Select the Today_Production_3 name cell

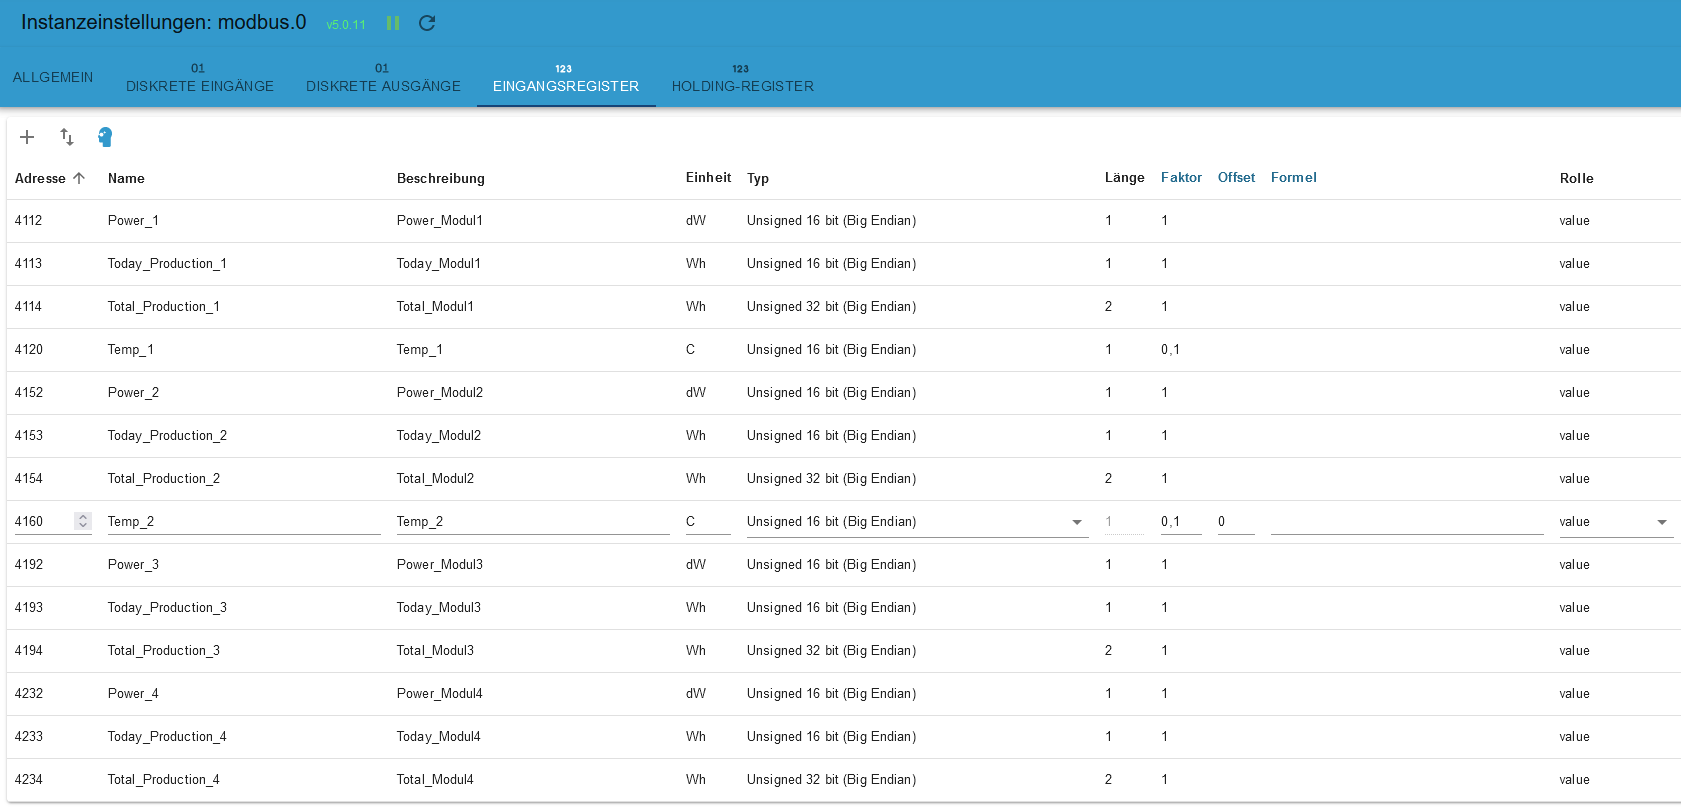pos(167,607)
